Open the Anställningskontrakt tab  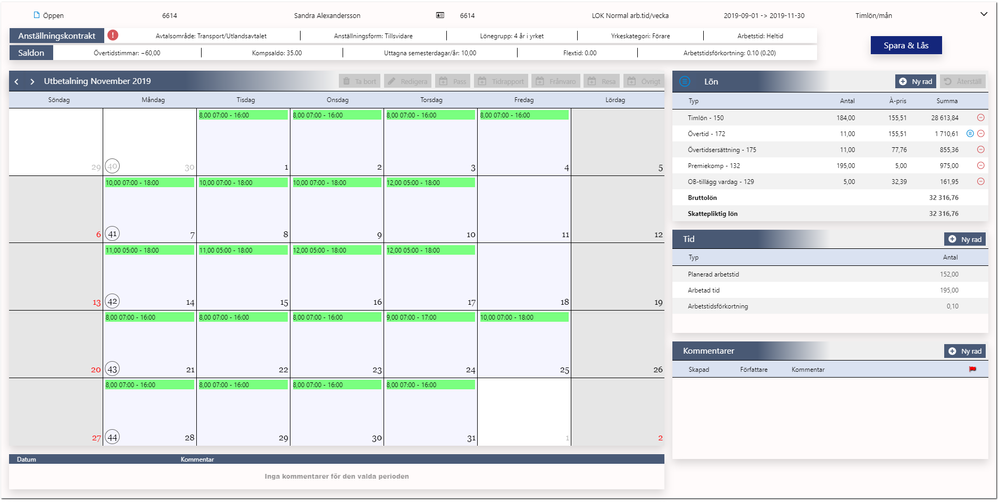(57, 36)
